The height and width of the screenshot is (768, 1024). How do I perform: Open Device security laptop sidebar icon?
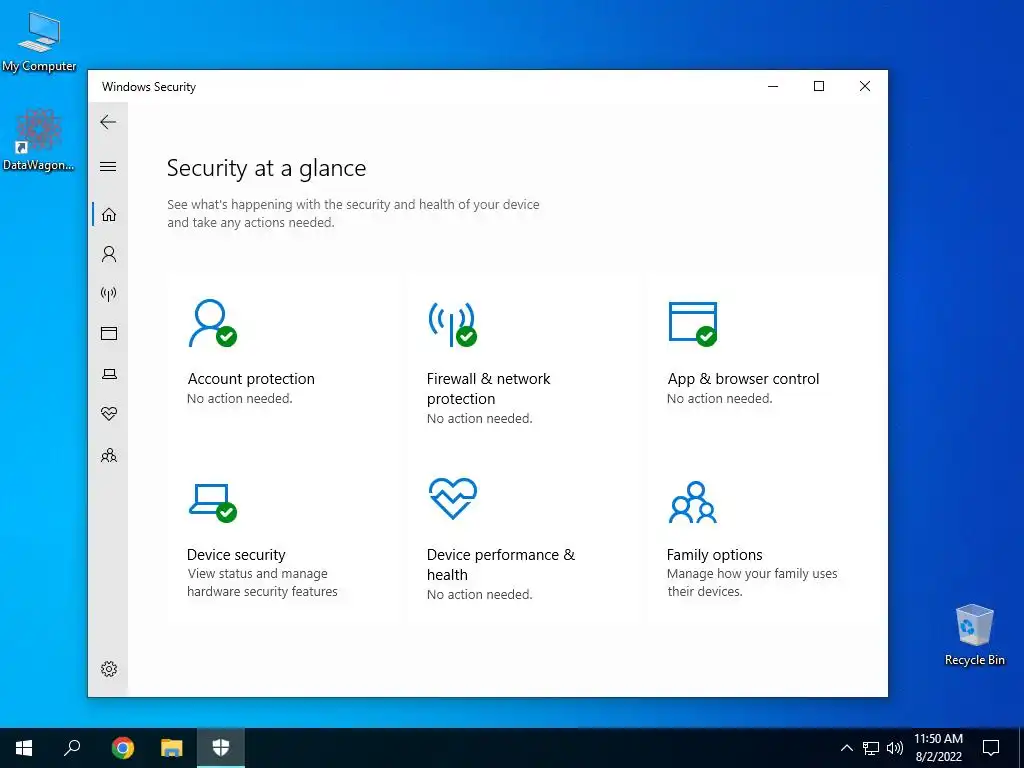pos(109,374)
